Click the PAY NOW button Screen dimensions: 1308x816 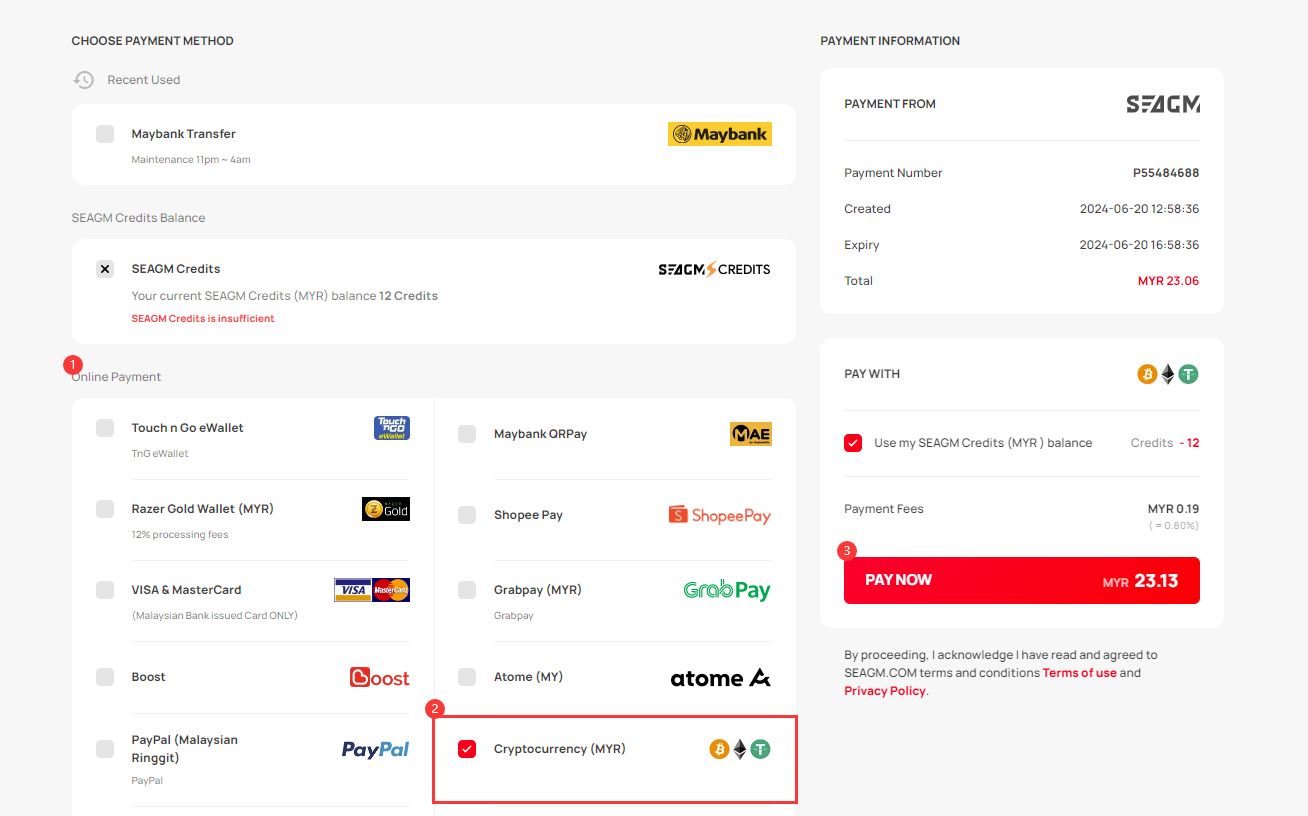[x=1022, y=580]
